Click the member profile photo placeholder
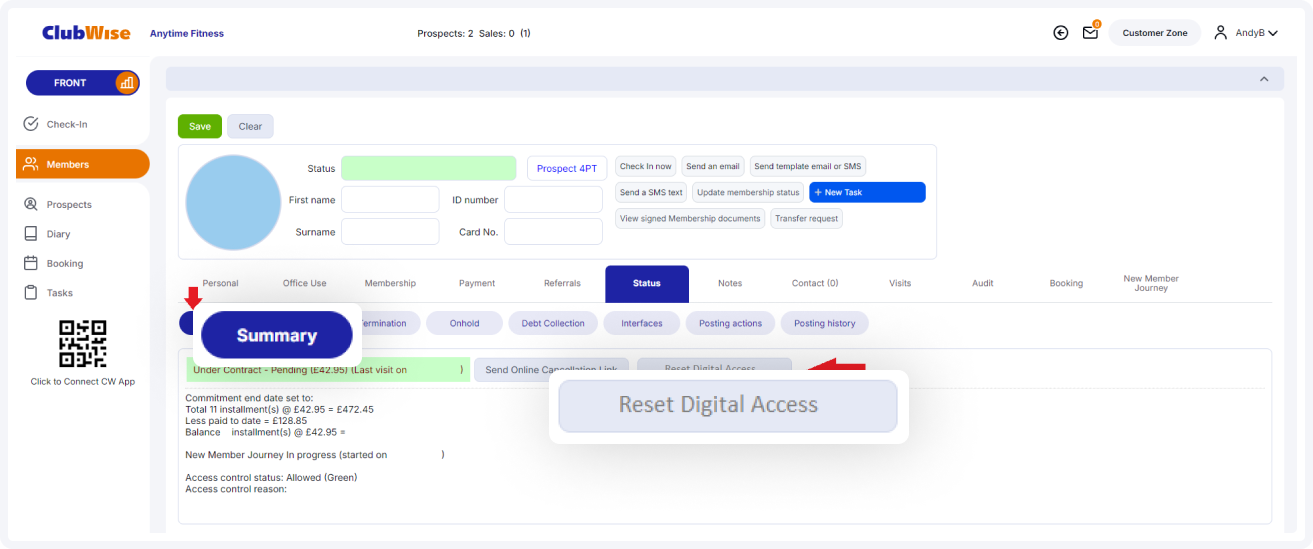This screenshot has width=1313, height=549. [234, 203]
